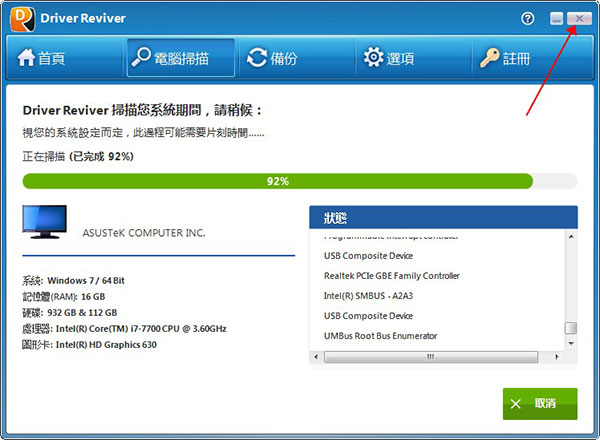The height and width of the screenshot is (440, 600).
Task: Click the 932 GB & 112 GB disk line
Action: tap(69, 313)
